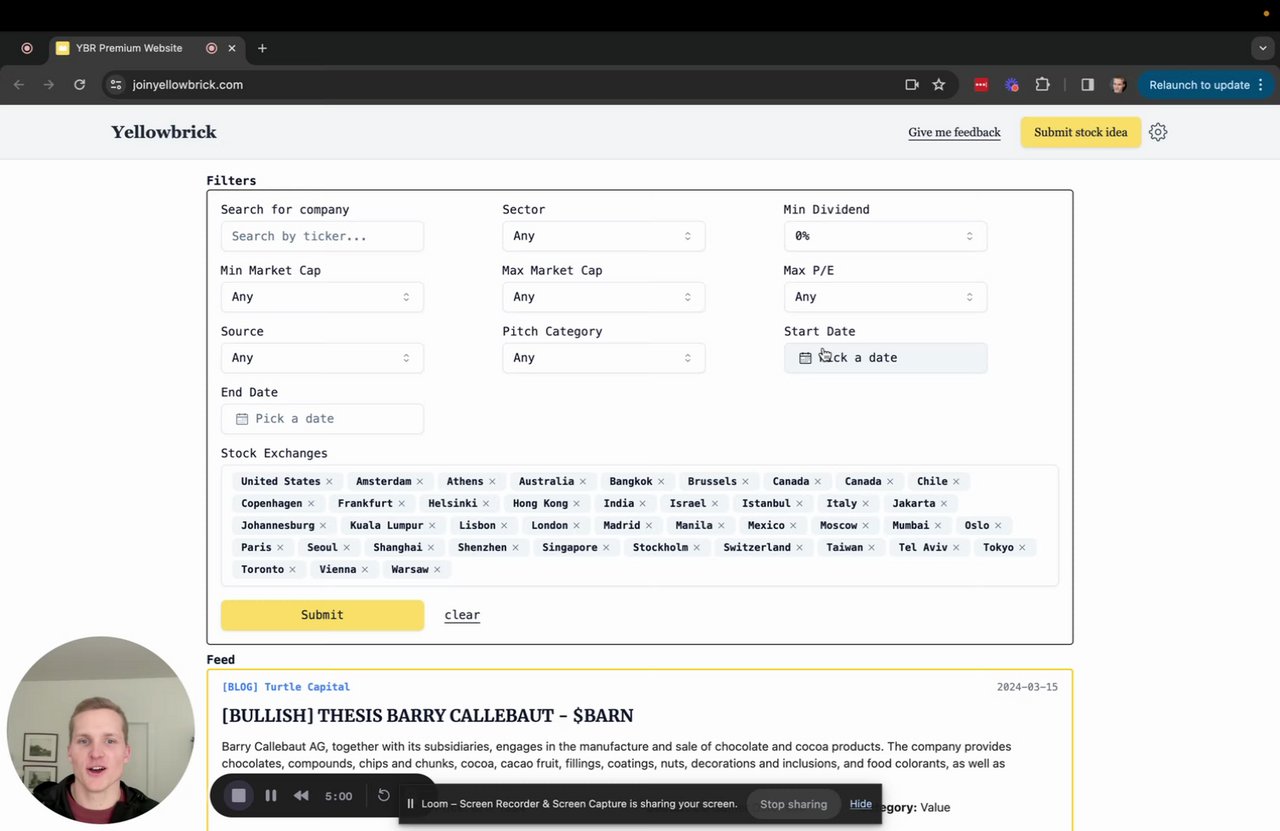Remove the United States exchange chip
The height and width of the screenshot is (831, 1280).
coord(329,482)
